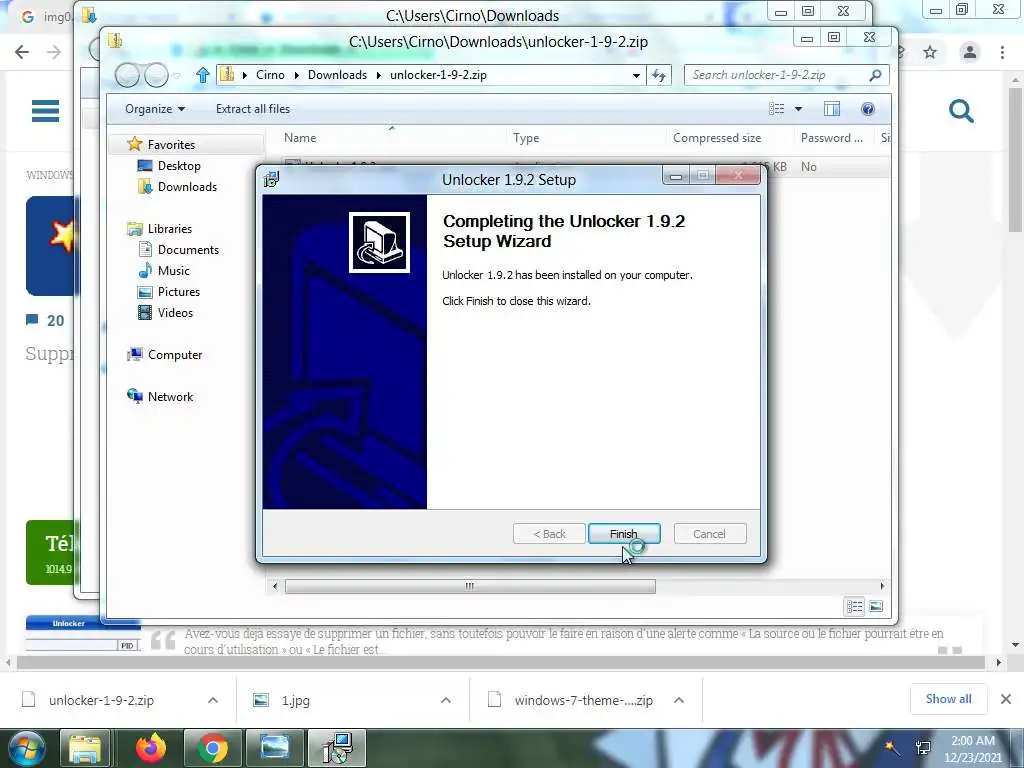Viewport: 1024px width, 768px height.
Task: Select Computer in the navigation pane
Action: (x=175, y=355)
